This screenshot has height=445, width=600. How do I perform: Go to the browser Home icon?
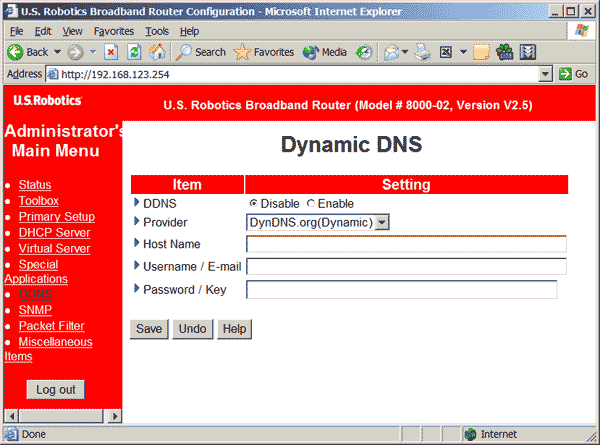(156, 52)
